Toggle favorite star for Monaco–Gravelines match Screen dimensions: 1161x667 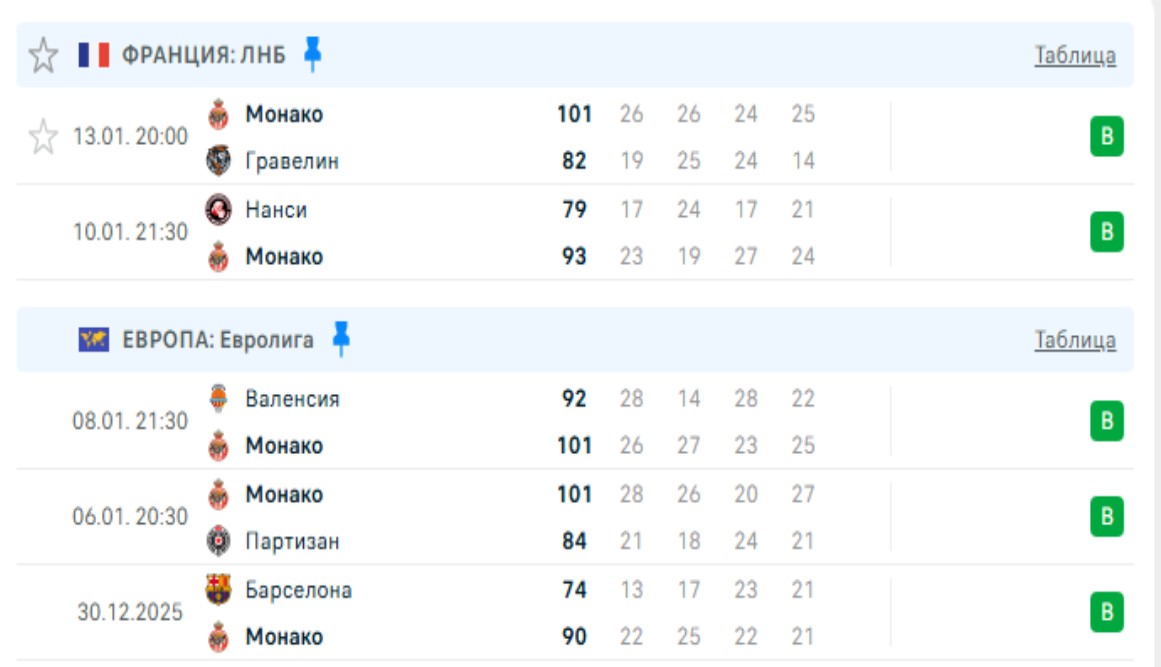pyautogui.click(x=43, y=136)
